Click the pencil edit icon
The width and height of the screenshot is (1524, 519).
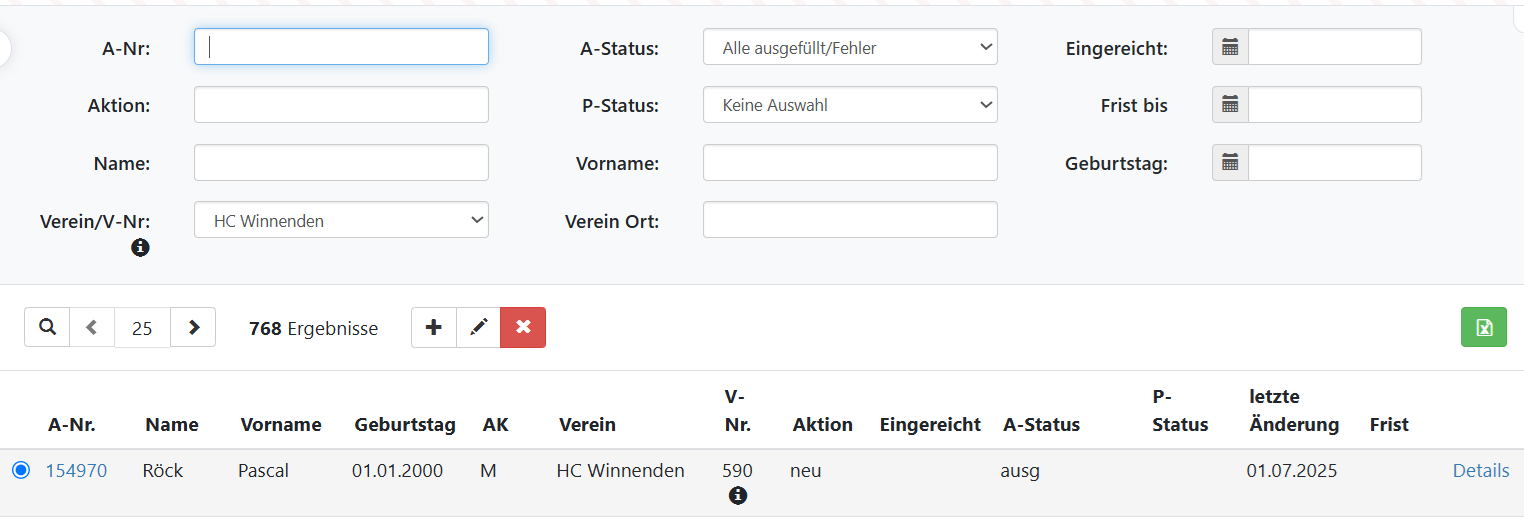[479, 327]
